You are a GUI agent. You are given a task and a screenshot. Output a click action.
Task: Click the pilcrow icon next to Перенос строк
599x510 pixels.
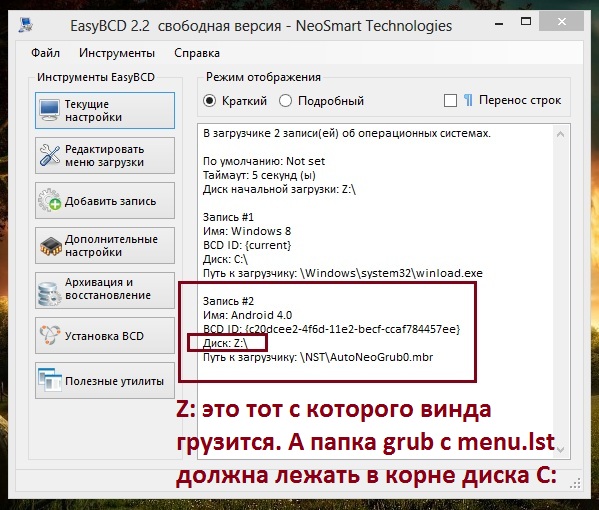point(468,100)
